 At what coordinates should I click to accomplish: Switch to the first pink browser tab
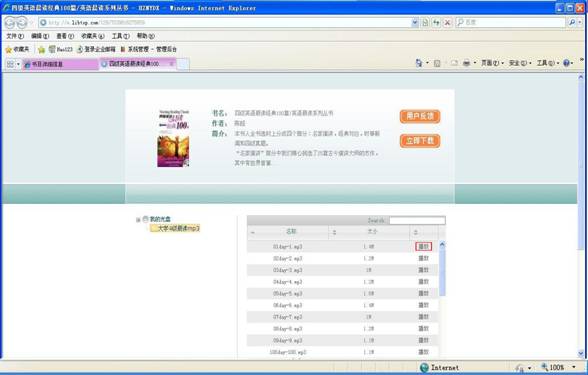(x=60, y=64)
